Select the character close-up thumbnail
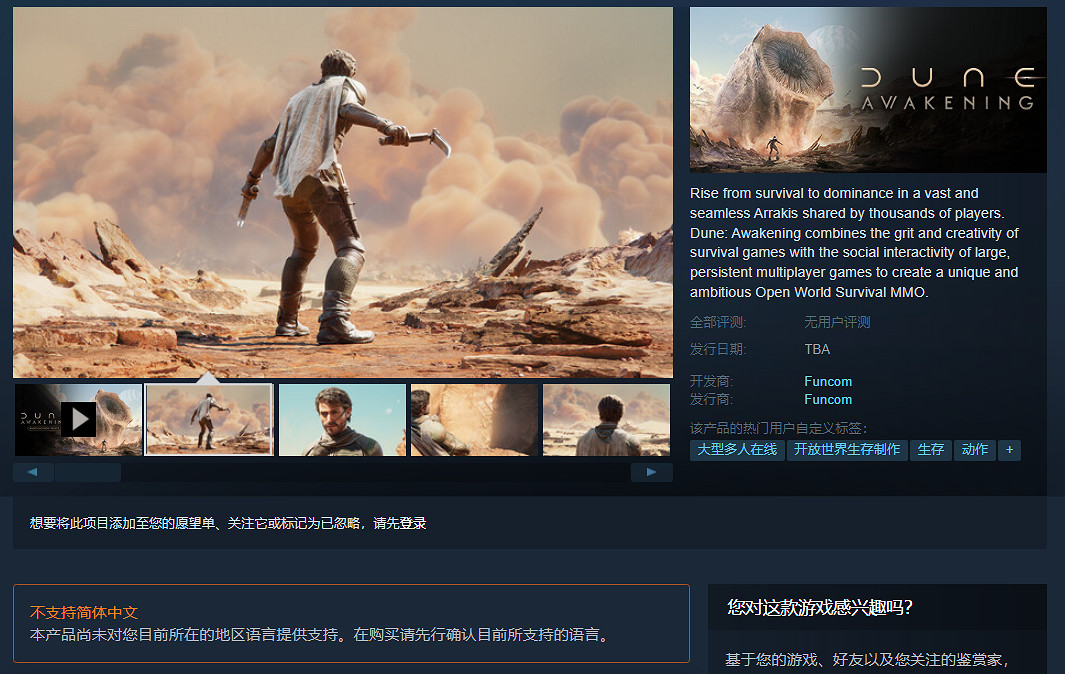The width and height of the screenshot is (1065, 674). click(x=342, y=419)
